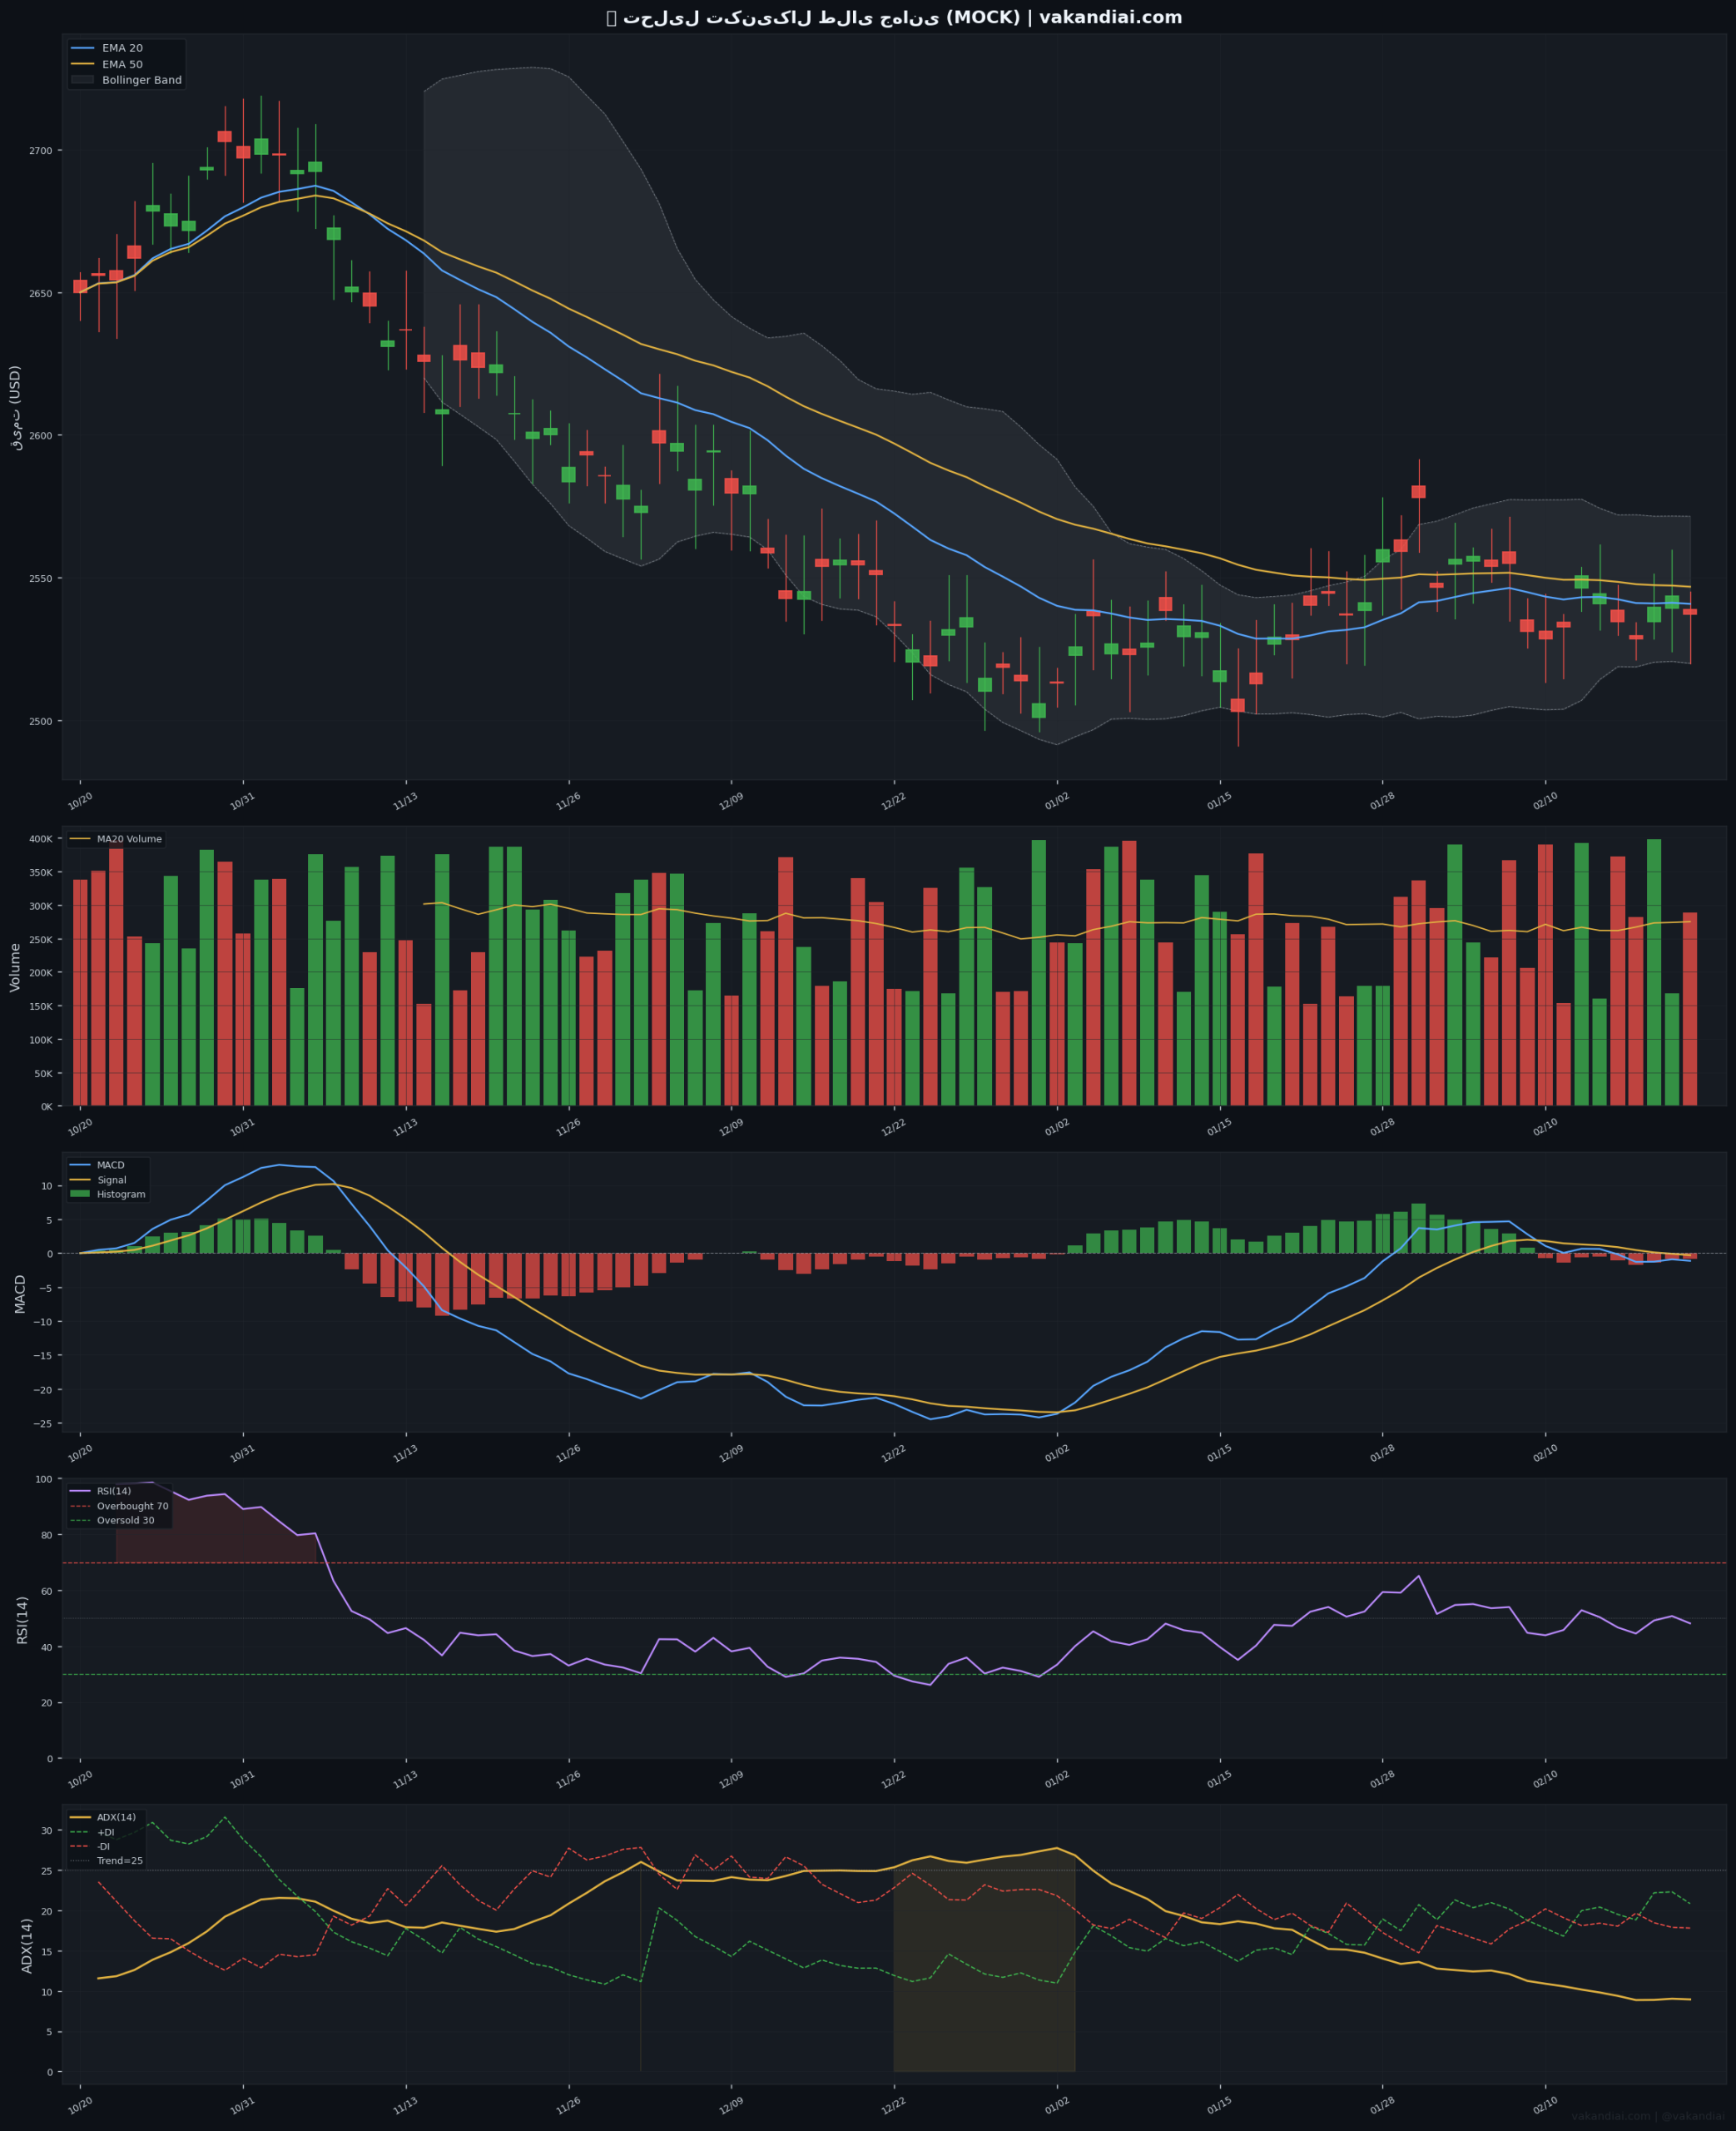
Task: Click the 60 value on the RSI axis
Action: click(48, 1591)
